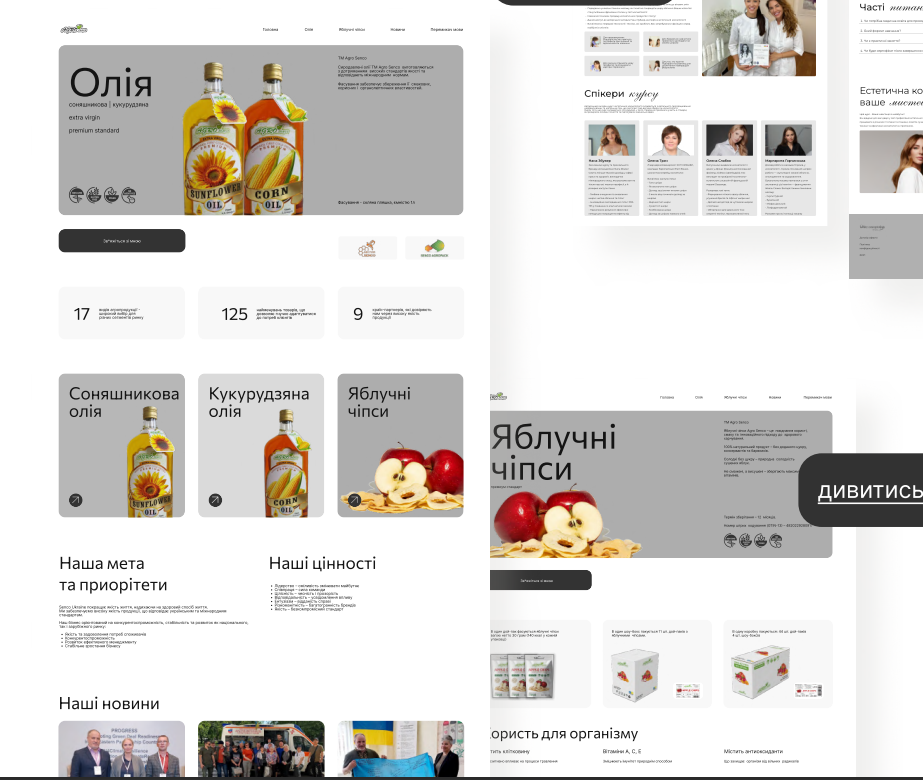Open arrow icon on Соняшникова олія card

[x=76, y=500]
